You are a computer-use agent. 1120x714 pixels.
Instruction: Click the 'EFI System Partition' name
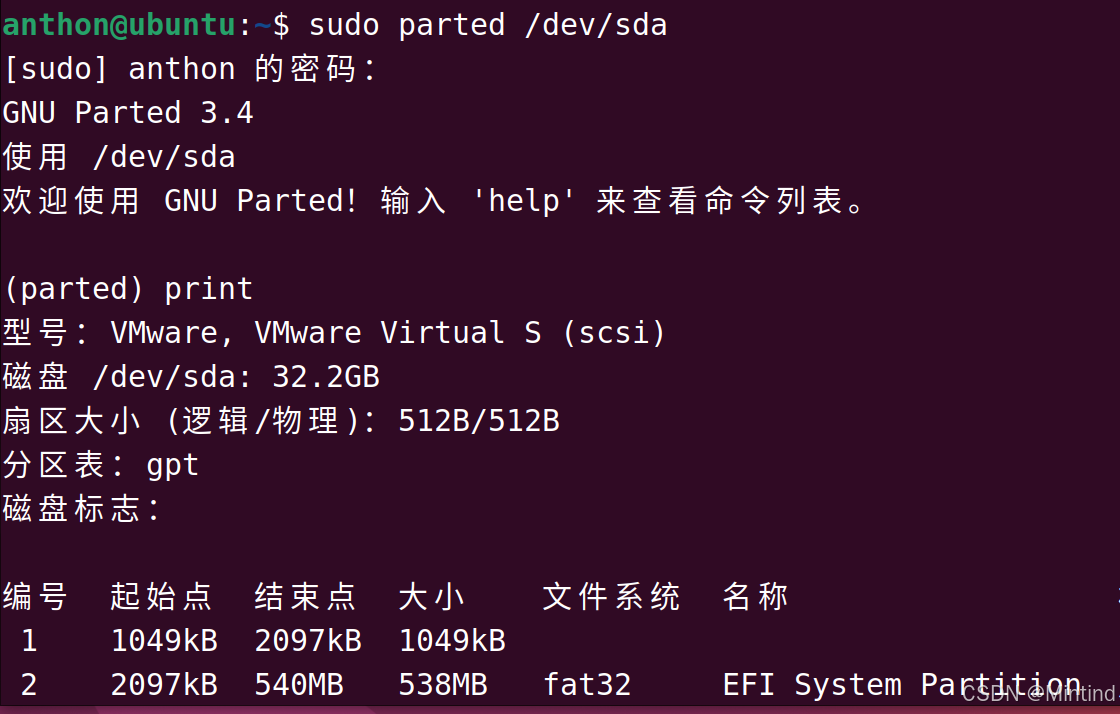click(x=901, y=685)
